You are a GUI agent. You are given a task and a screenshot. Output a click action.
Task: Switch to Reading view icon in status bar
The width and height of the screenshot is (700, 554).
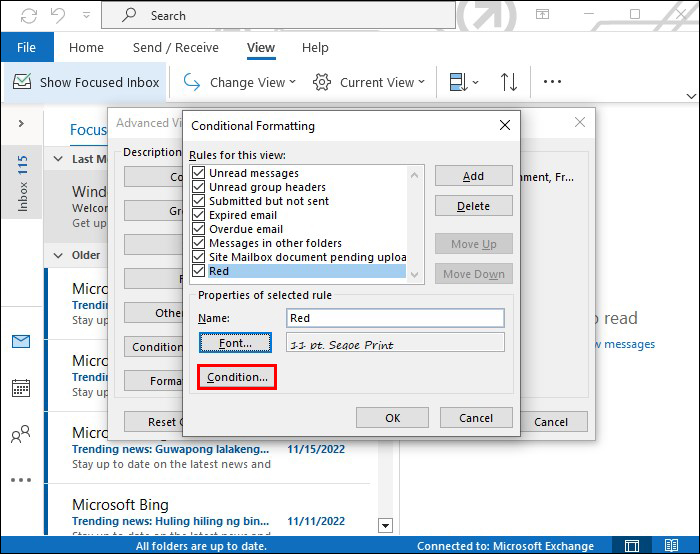[671, 546]
